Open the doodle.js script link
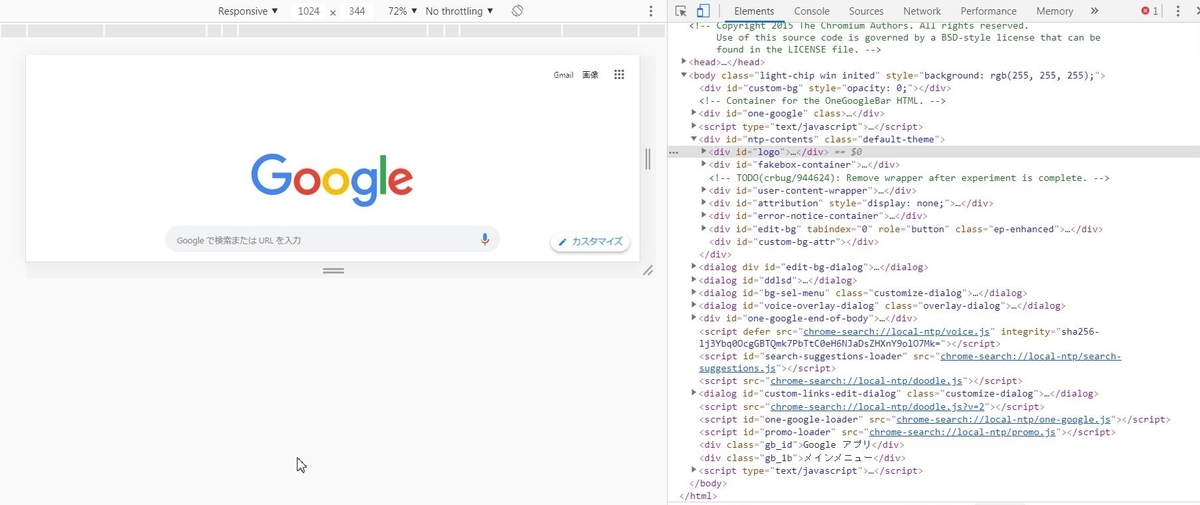The width and height of the screenshot is (1200, 505). [x=866, y=381]
